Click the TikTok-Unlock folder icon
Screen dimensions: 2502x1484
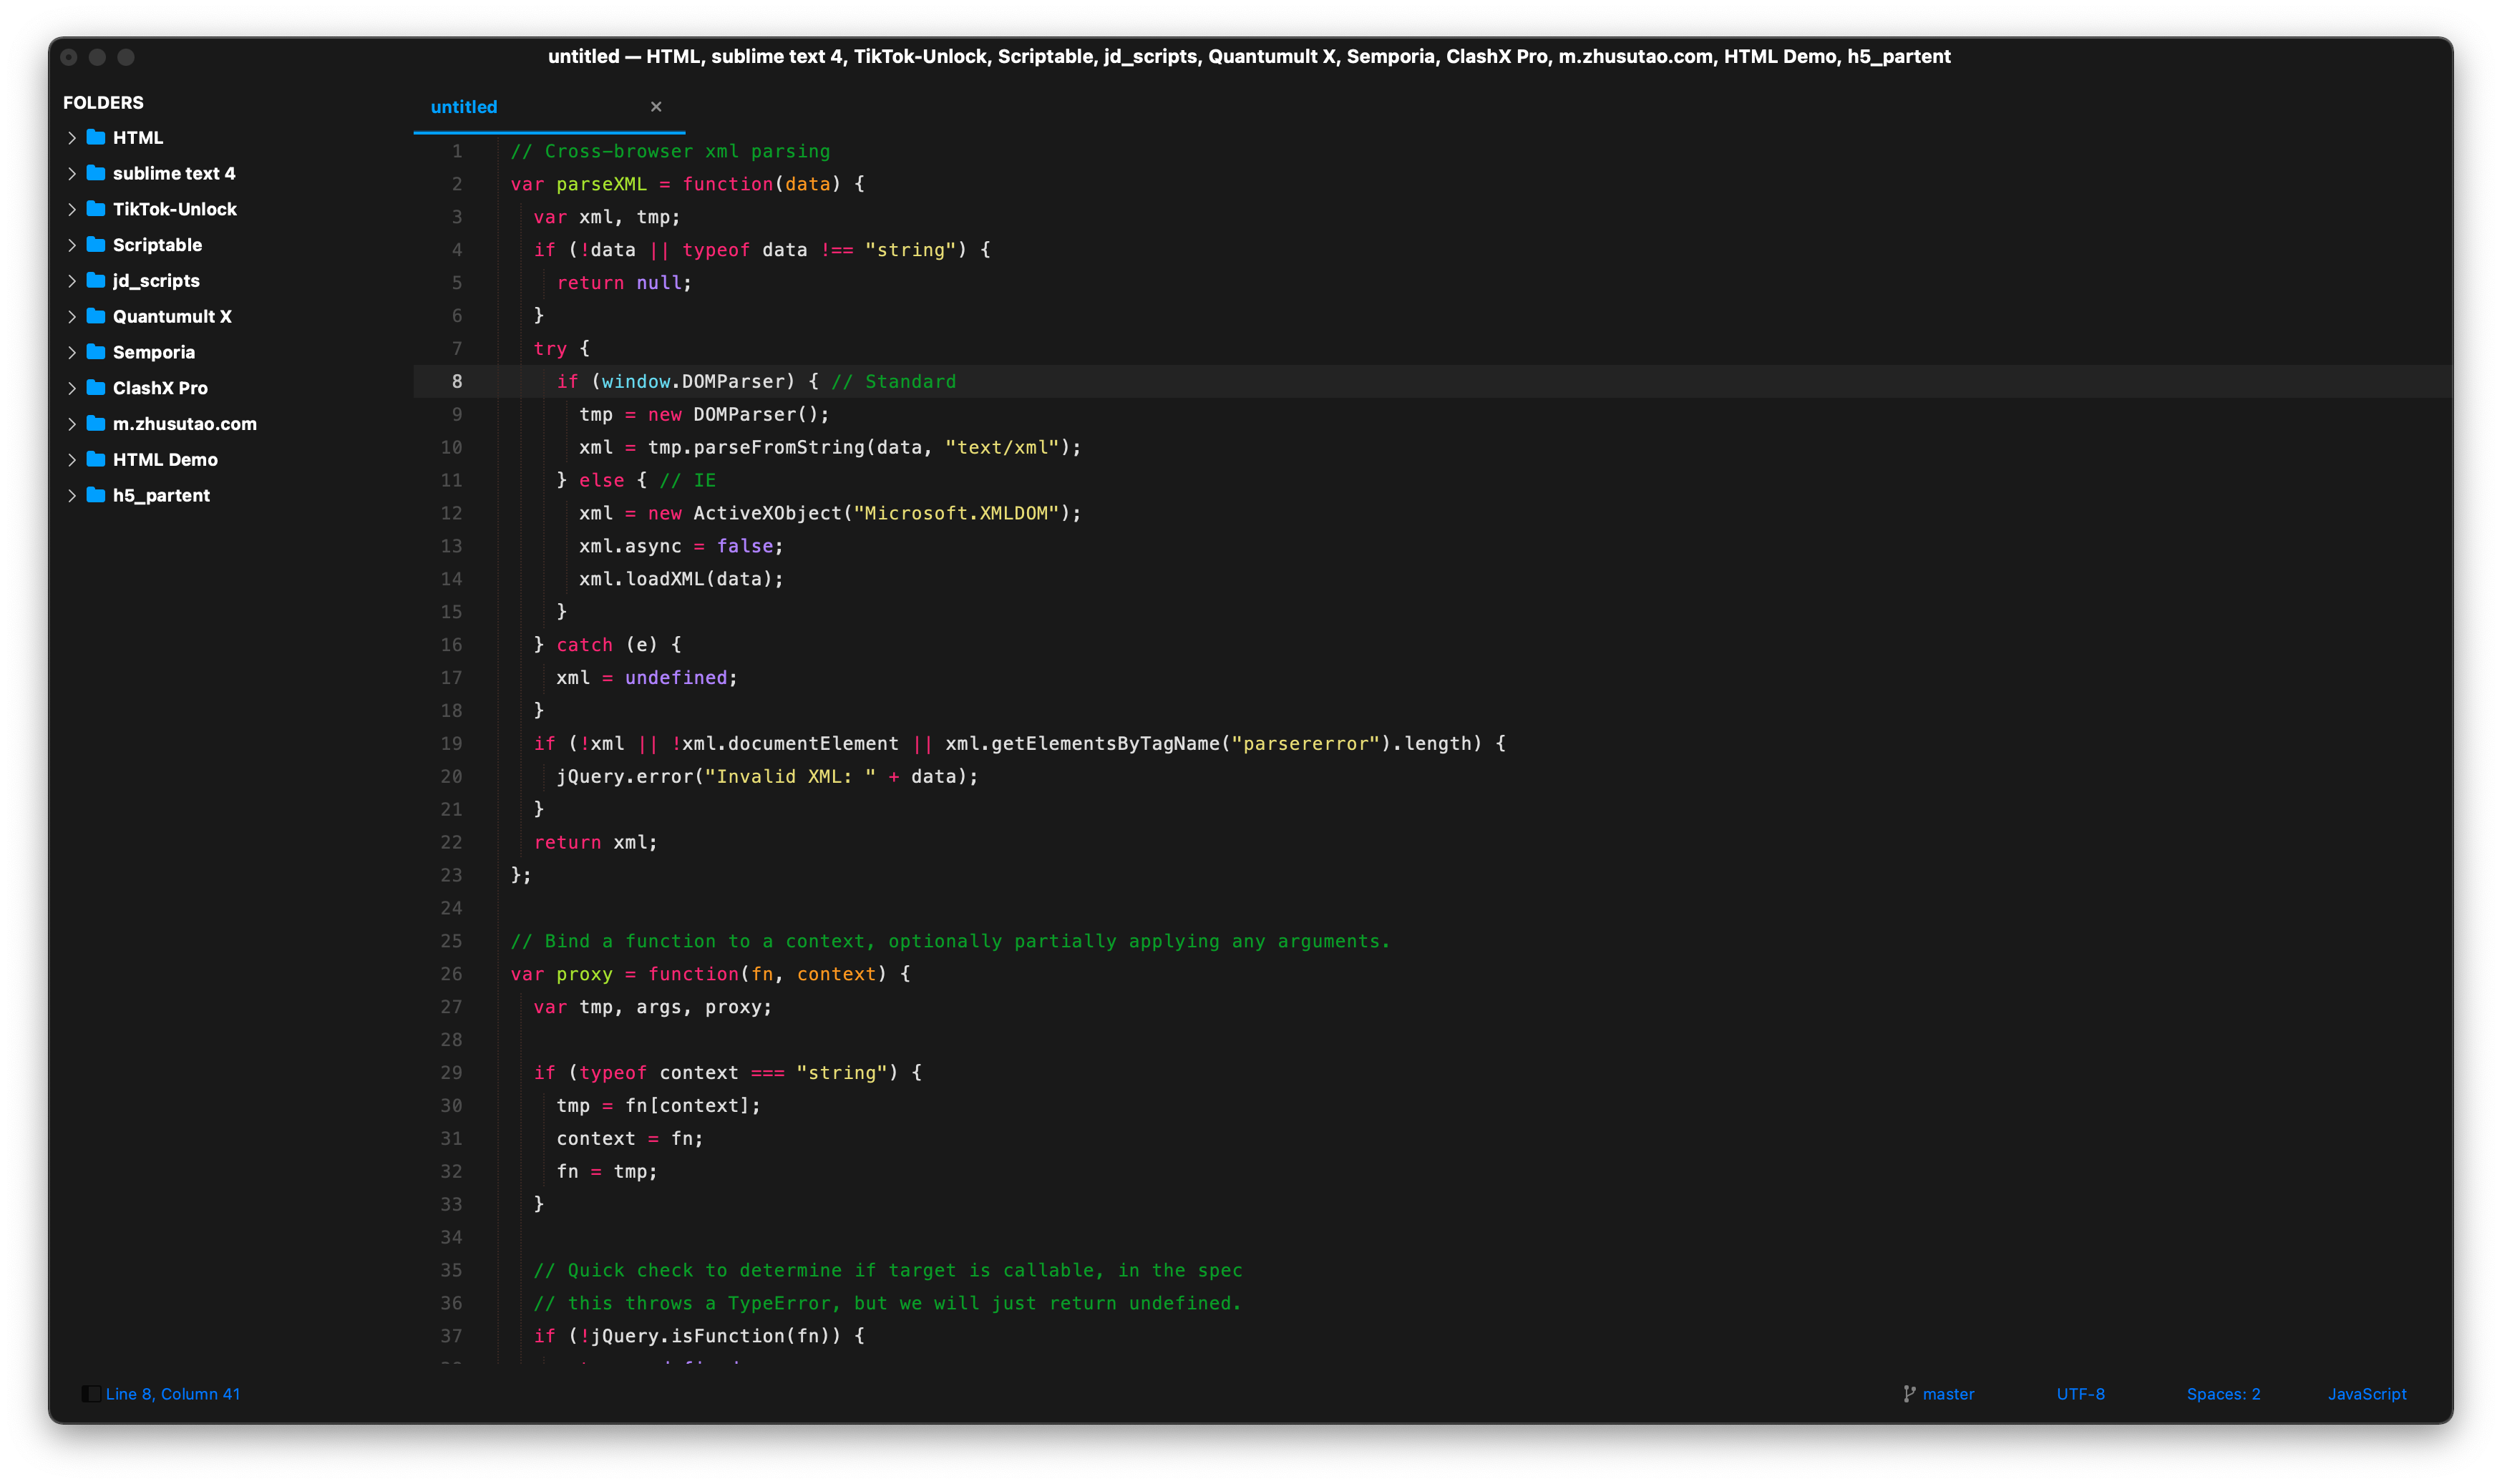96,209
